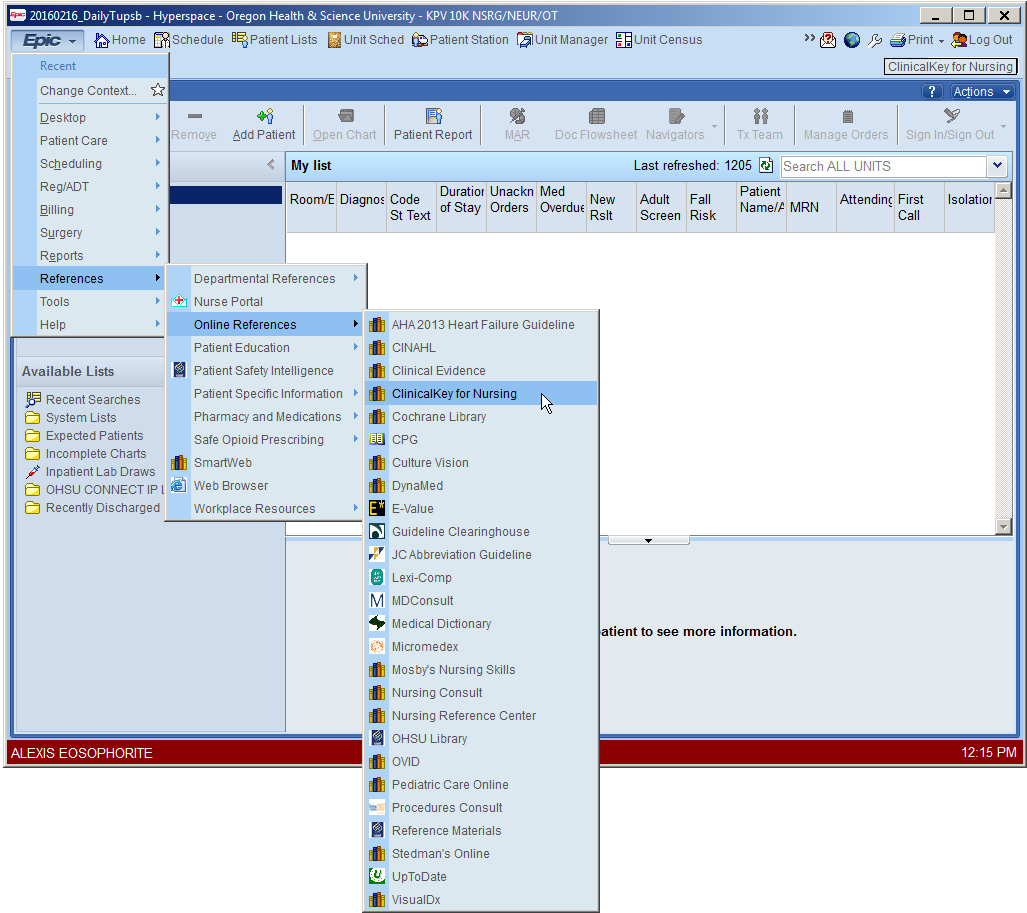Click the patient list scroll up arrow
Viewport: 1027px width, 913px height.
(x=1003, y=191)
